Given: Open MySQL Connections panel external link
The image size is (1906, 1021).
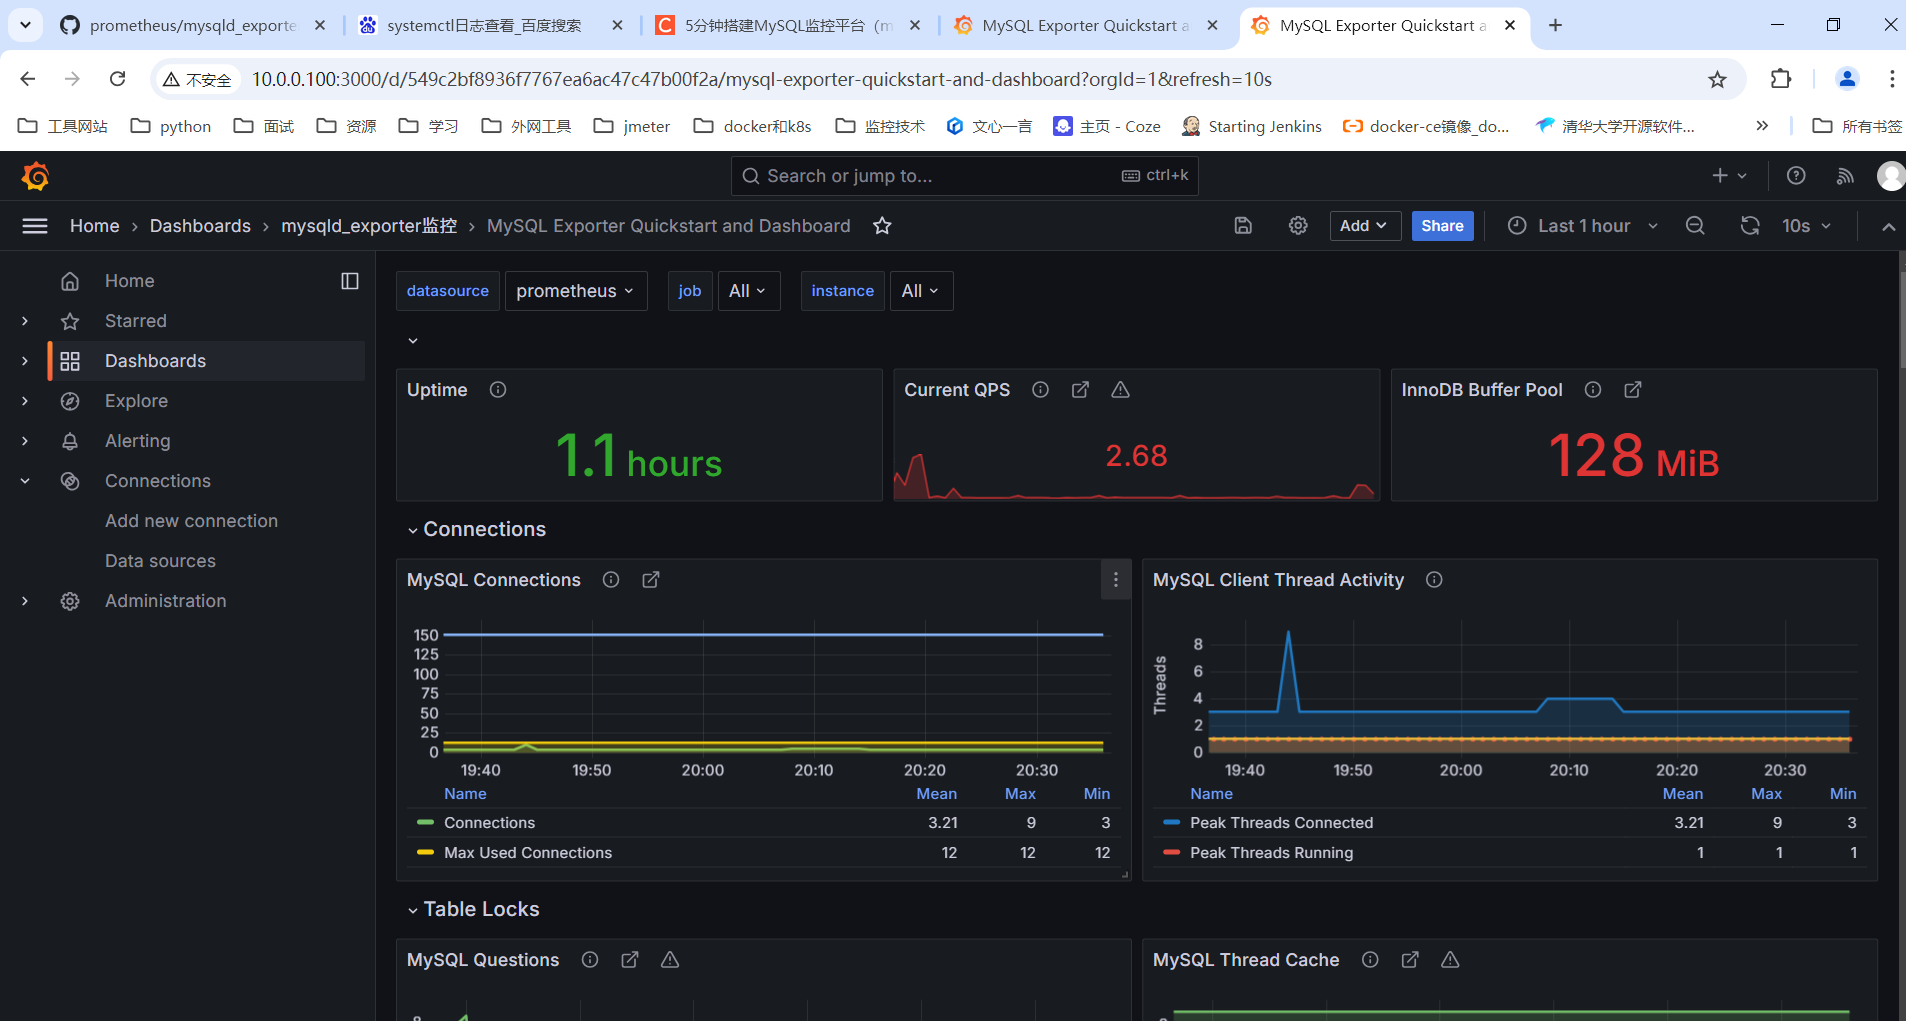Looking at the screenshot, I should 651,580.
